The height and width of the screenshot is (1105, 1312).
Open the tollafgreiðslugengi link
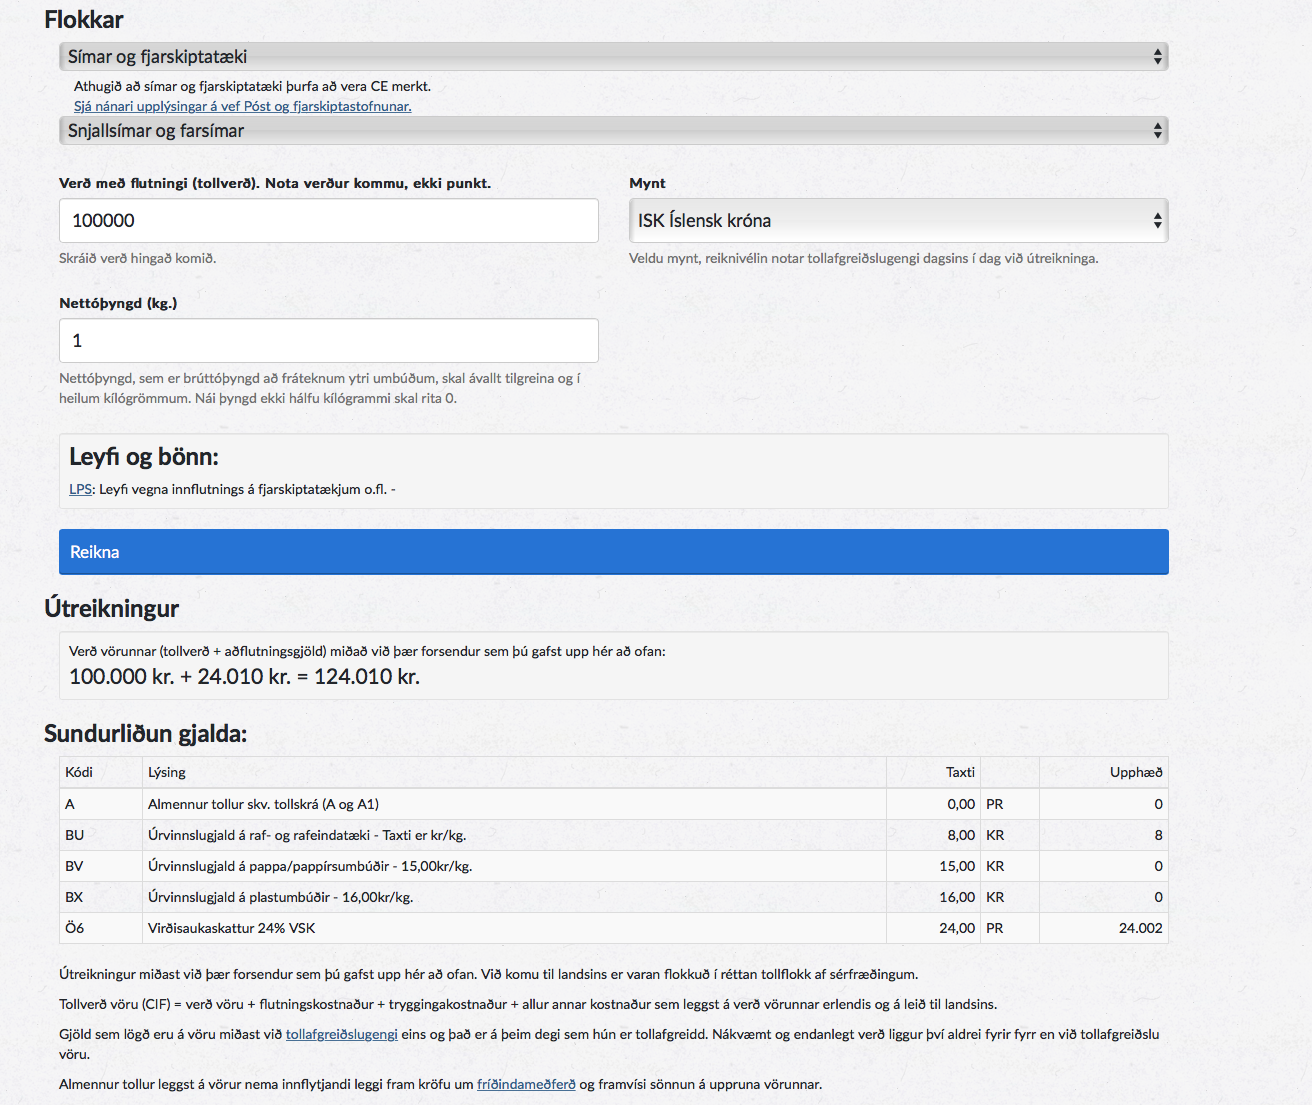pos(341,1034)
